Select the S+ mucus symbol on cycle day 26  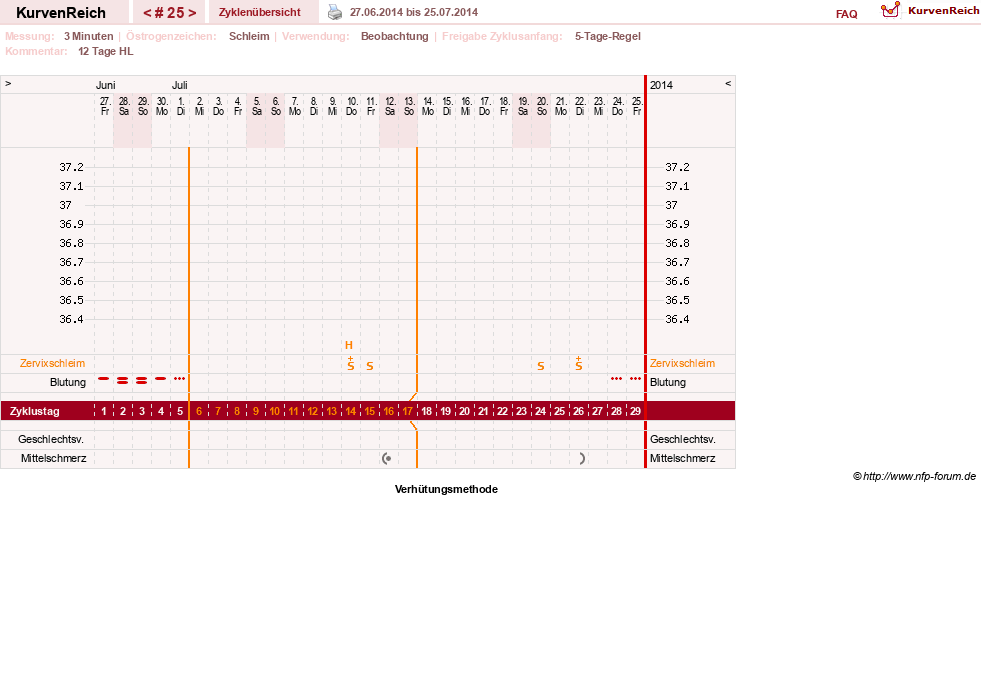pyautogui.click(x=579, y=363)
